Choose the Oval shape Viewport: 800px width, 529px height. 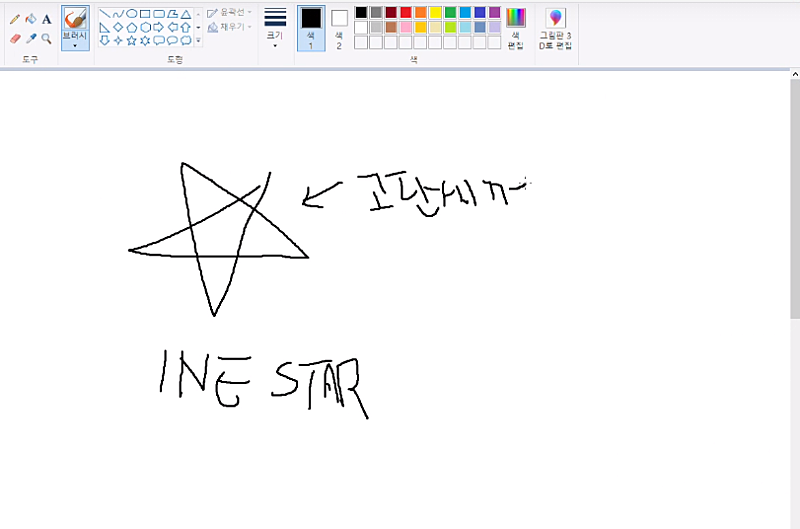(x=132, y=14)
